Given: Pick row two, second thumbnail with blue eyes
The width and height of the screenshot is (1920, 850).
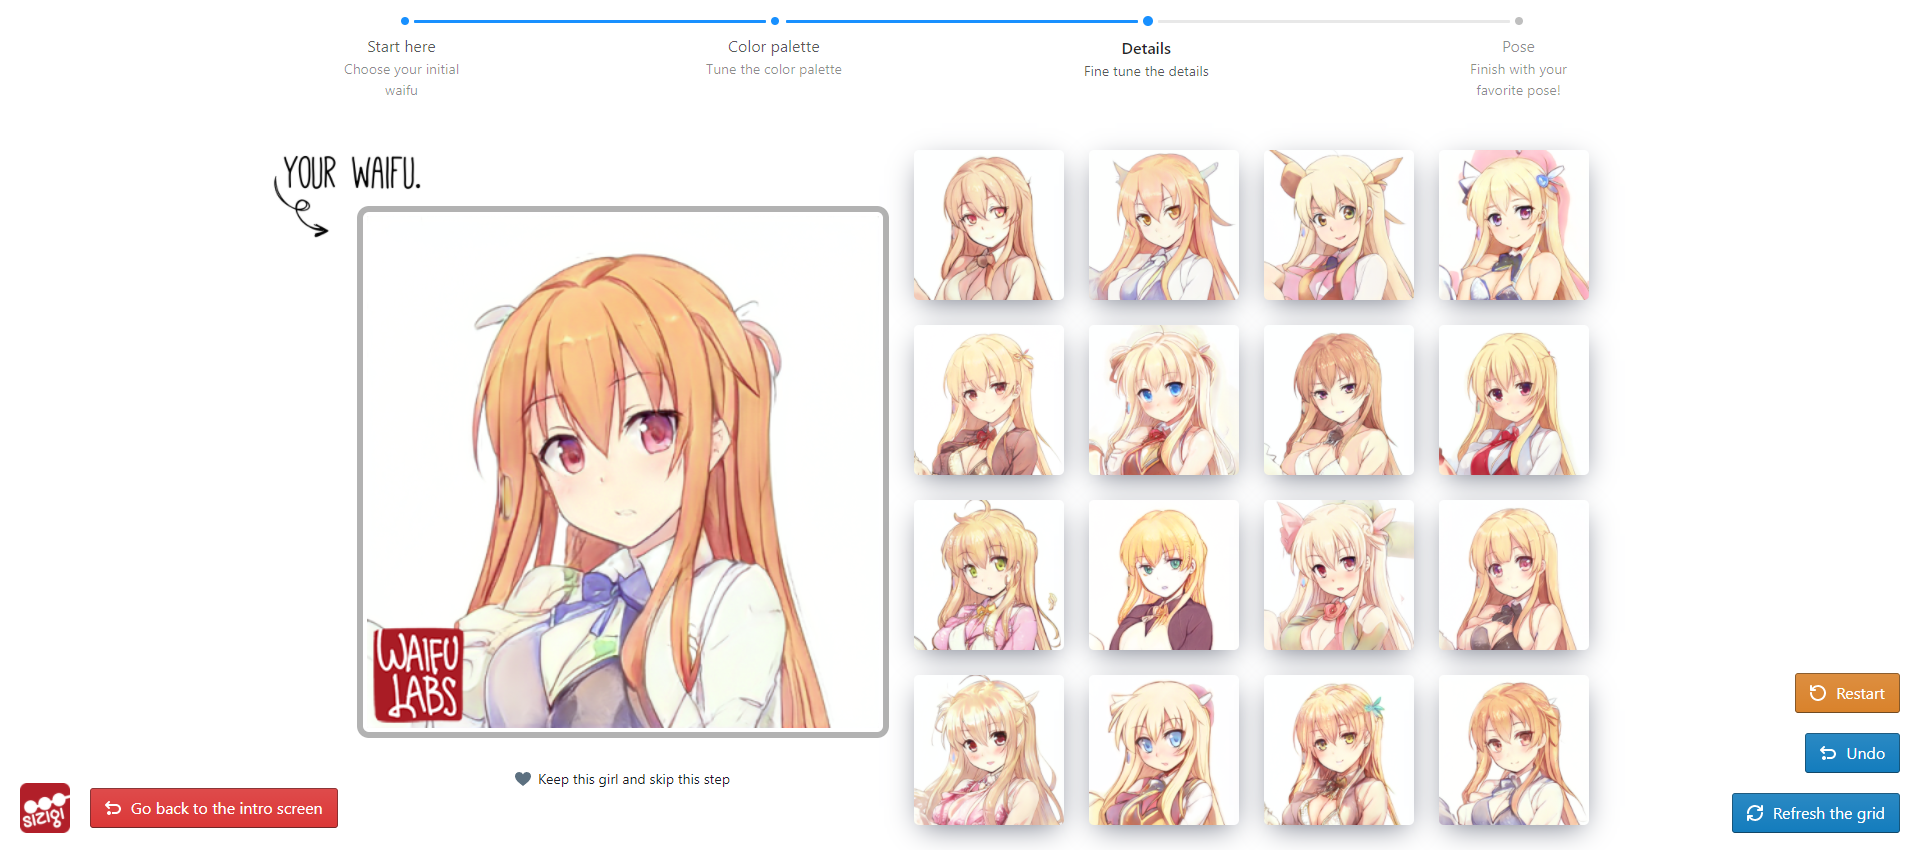Looking at the screenshot, I should [x=1164, y=400].
